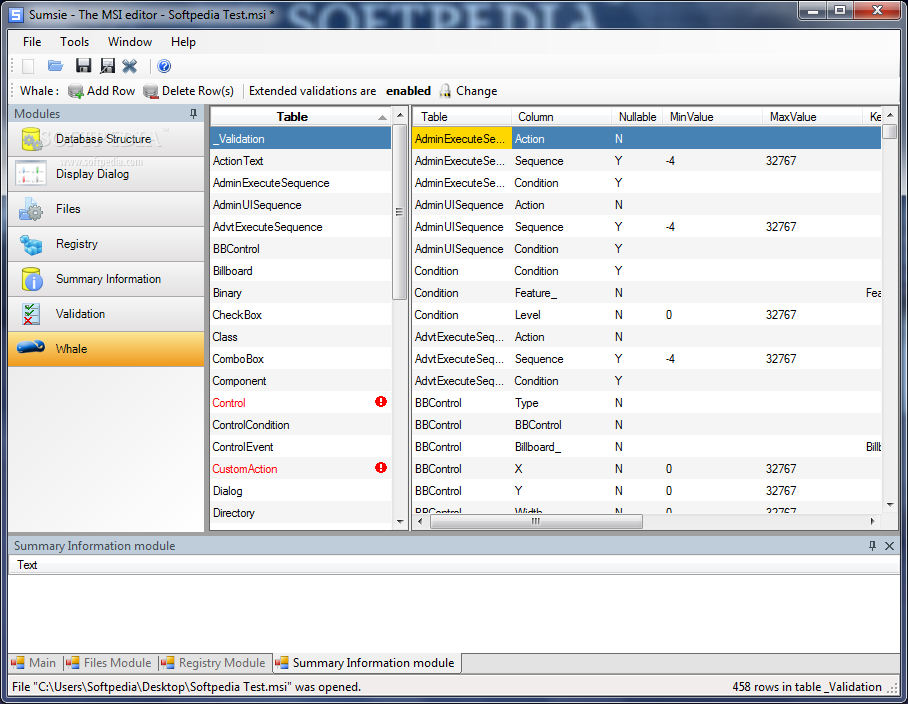This screenshot has width=908, height=704.
Task: Click the highlighted AdminExecuteSe... Action cell
Action: click(462, 139)
